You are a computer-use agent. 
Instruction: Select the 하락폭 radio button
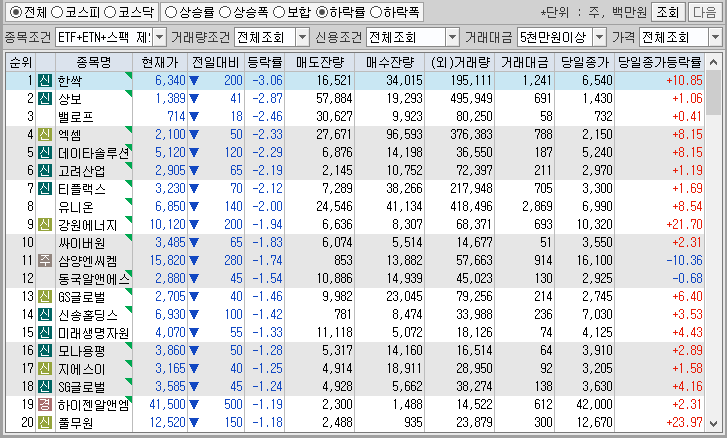376,13
